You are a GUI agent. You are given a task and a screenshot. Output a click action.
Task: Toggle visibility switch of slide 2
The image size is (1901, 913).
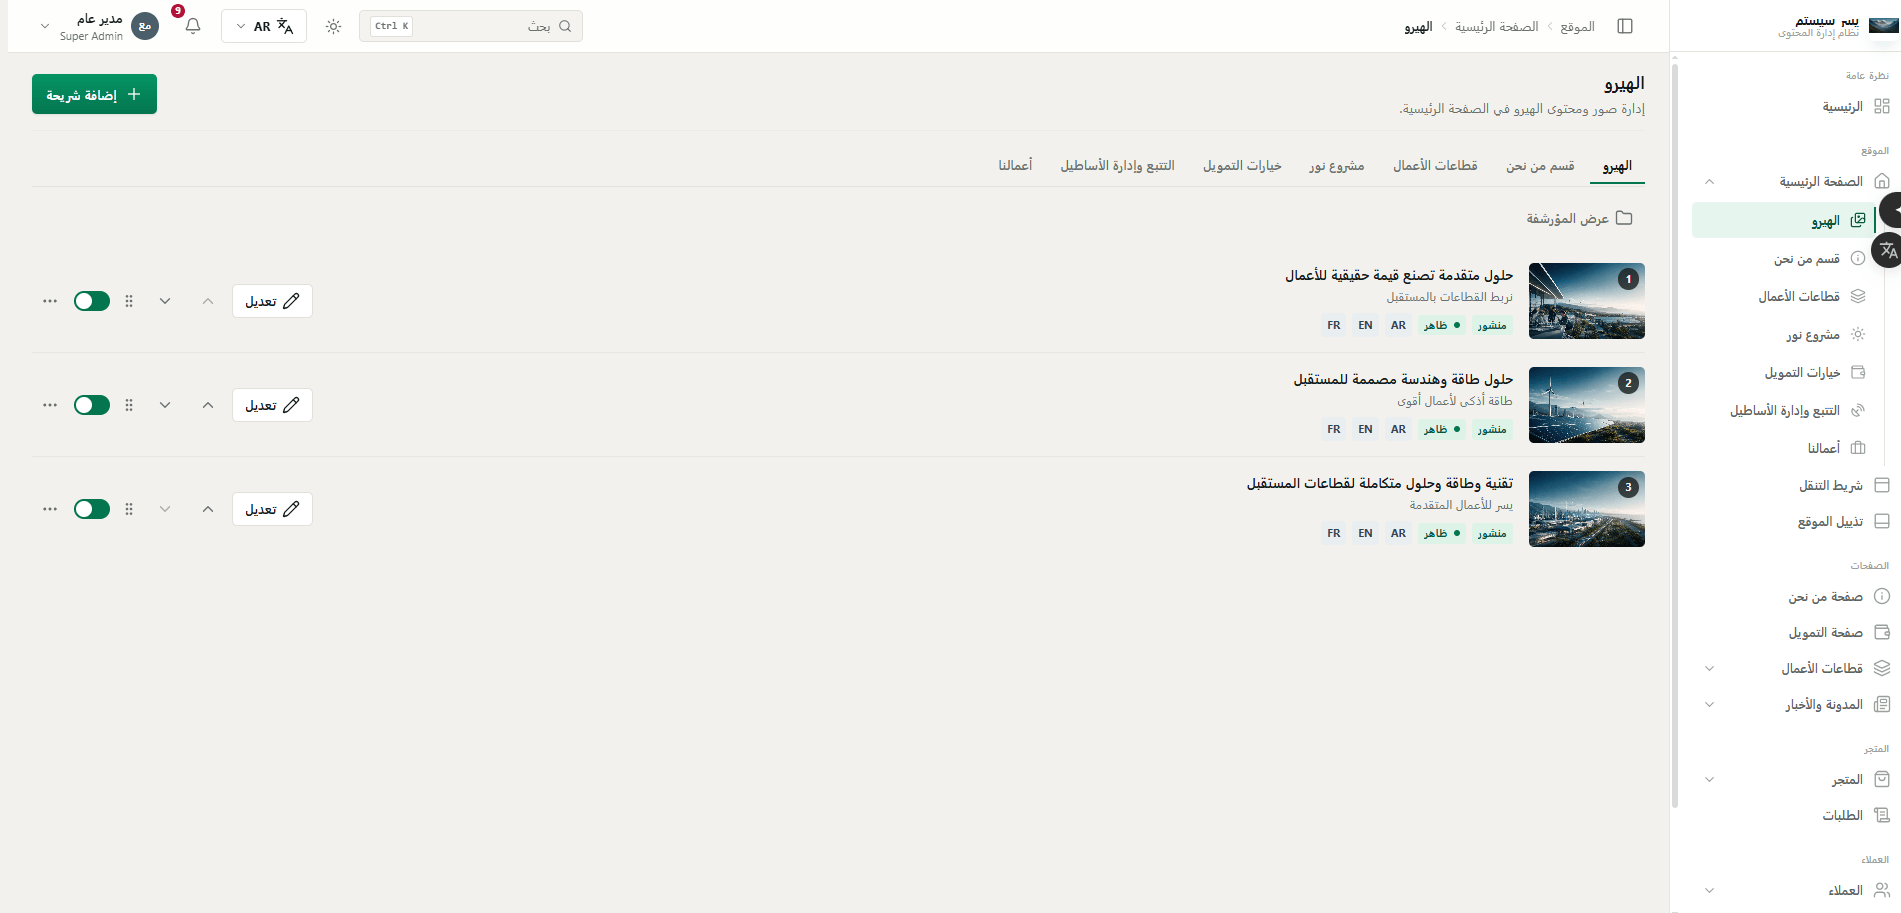[x=92, y=405]
